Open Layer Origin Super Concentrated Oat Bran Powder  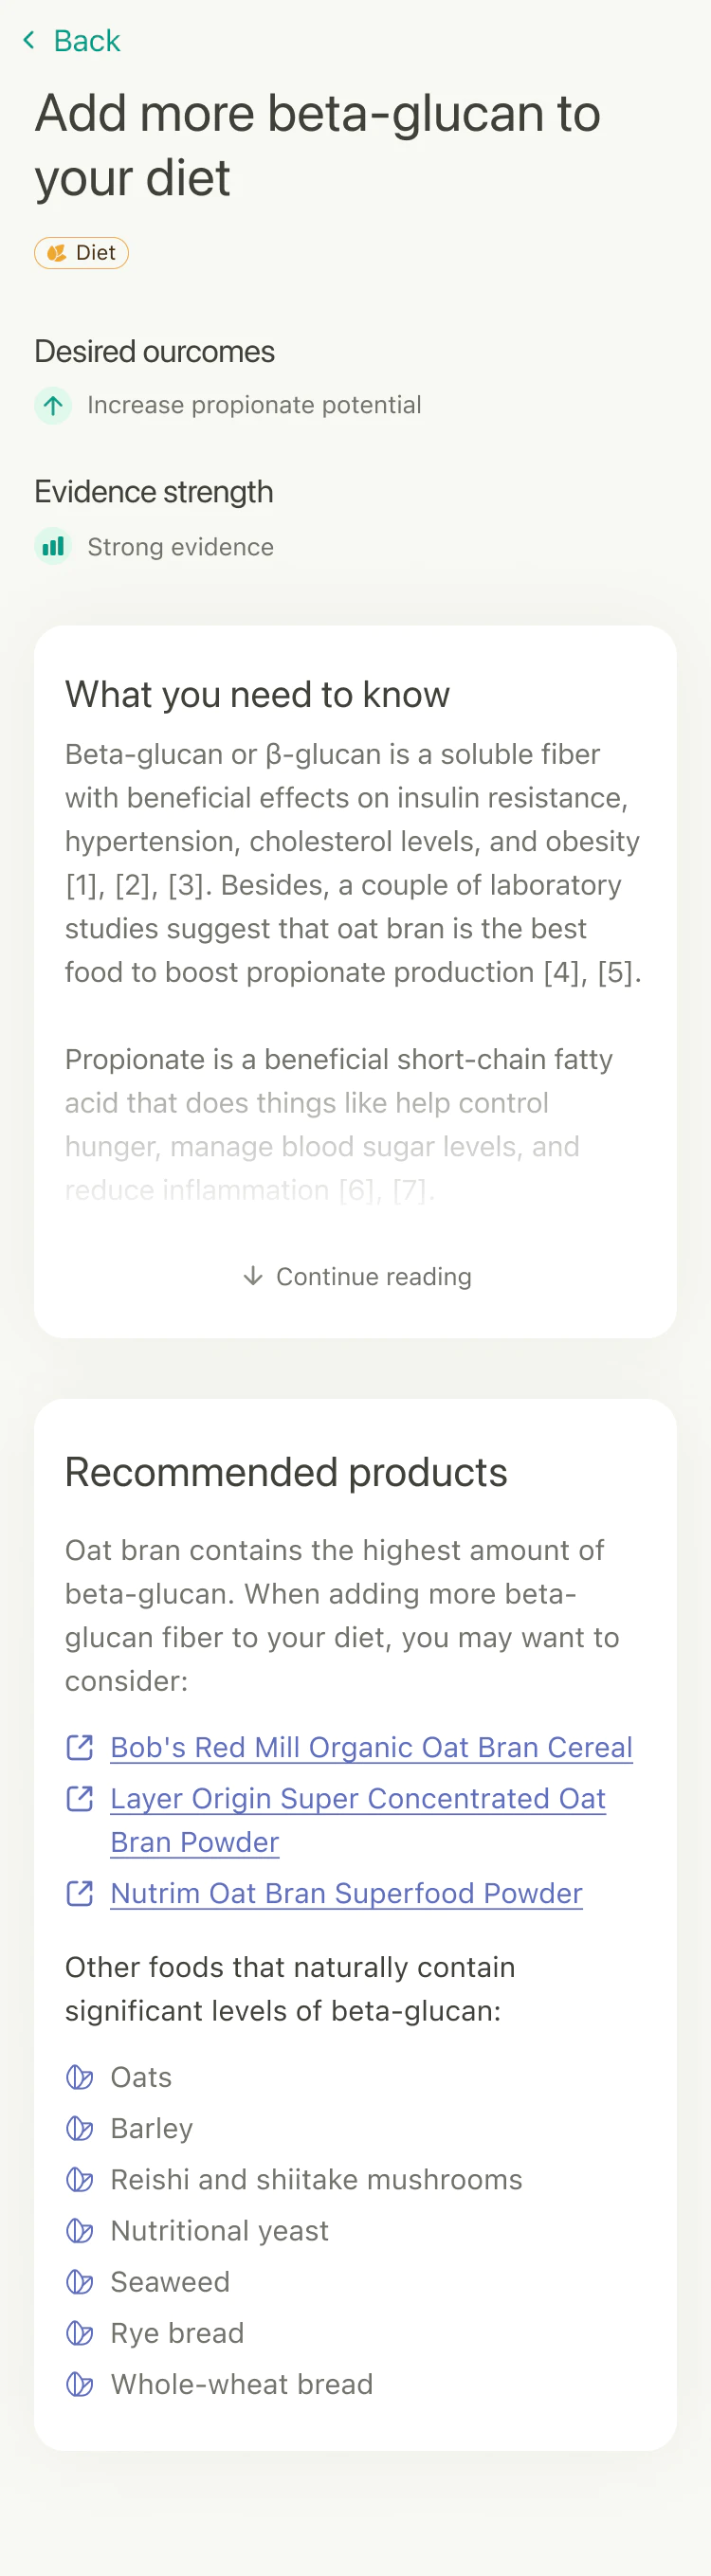[357, 1820]
